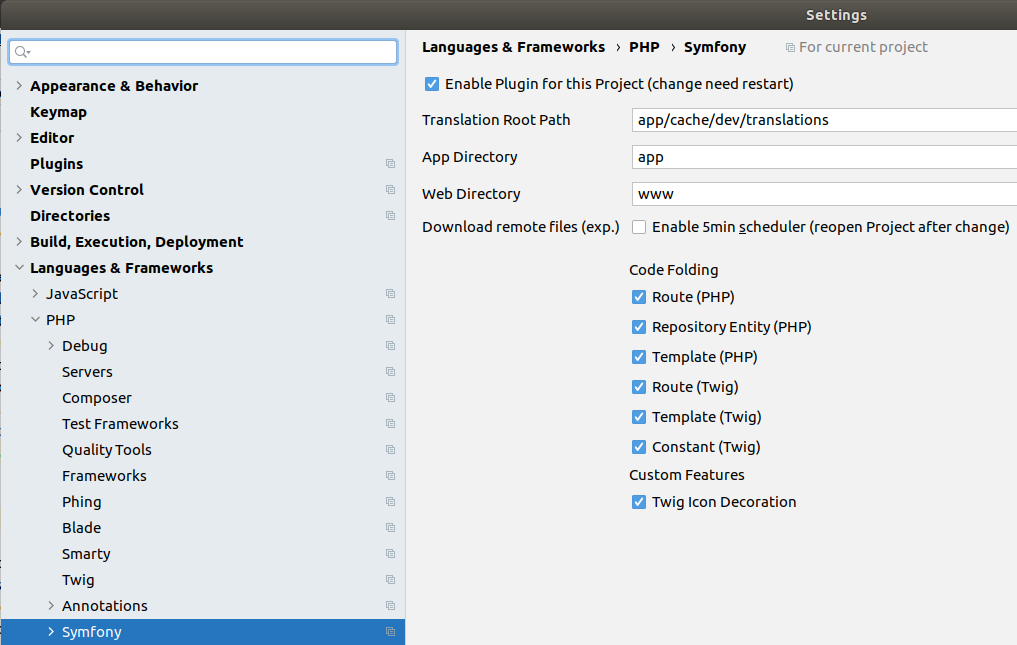Click project-level icon on Twig row

[390, 579]
